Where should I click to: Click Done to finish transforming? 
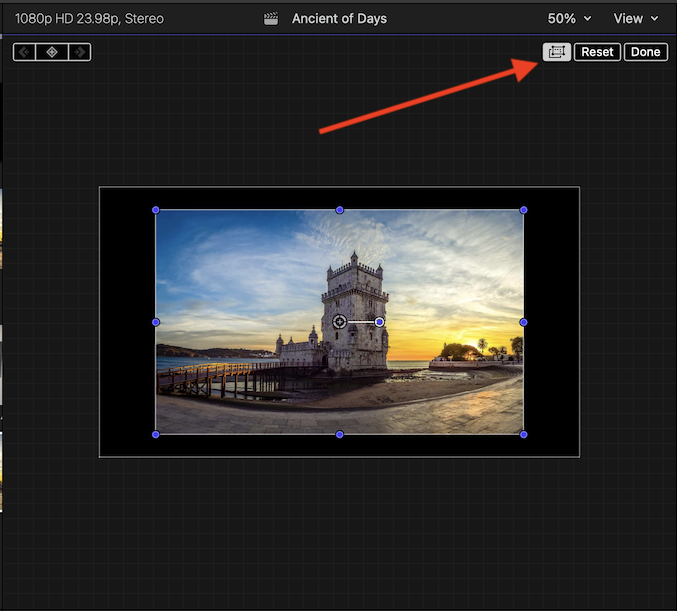[646, 52]
